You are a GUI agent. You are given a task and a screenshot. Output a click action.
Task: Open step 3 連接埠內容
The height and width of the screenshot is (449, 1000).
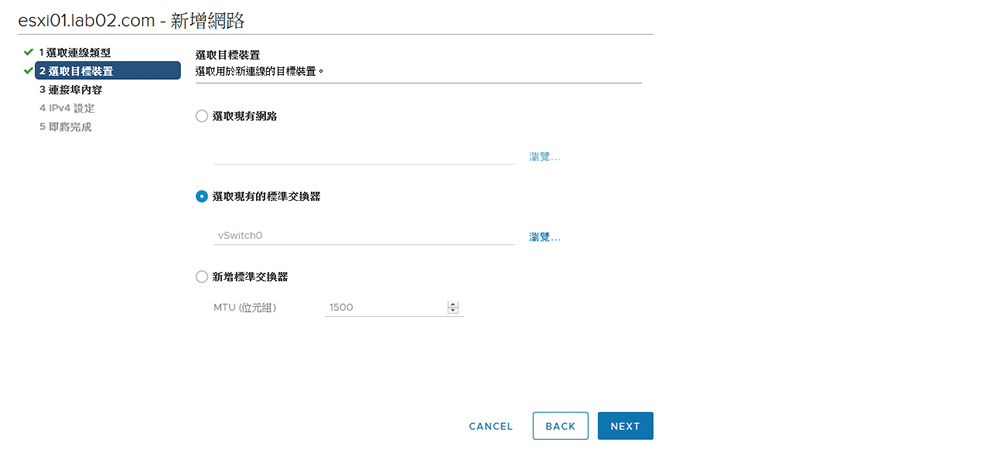click(x=70, y=89)
